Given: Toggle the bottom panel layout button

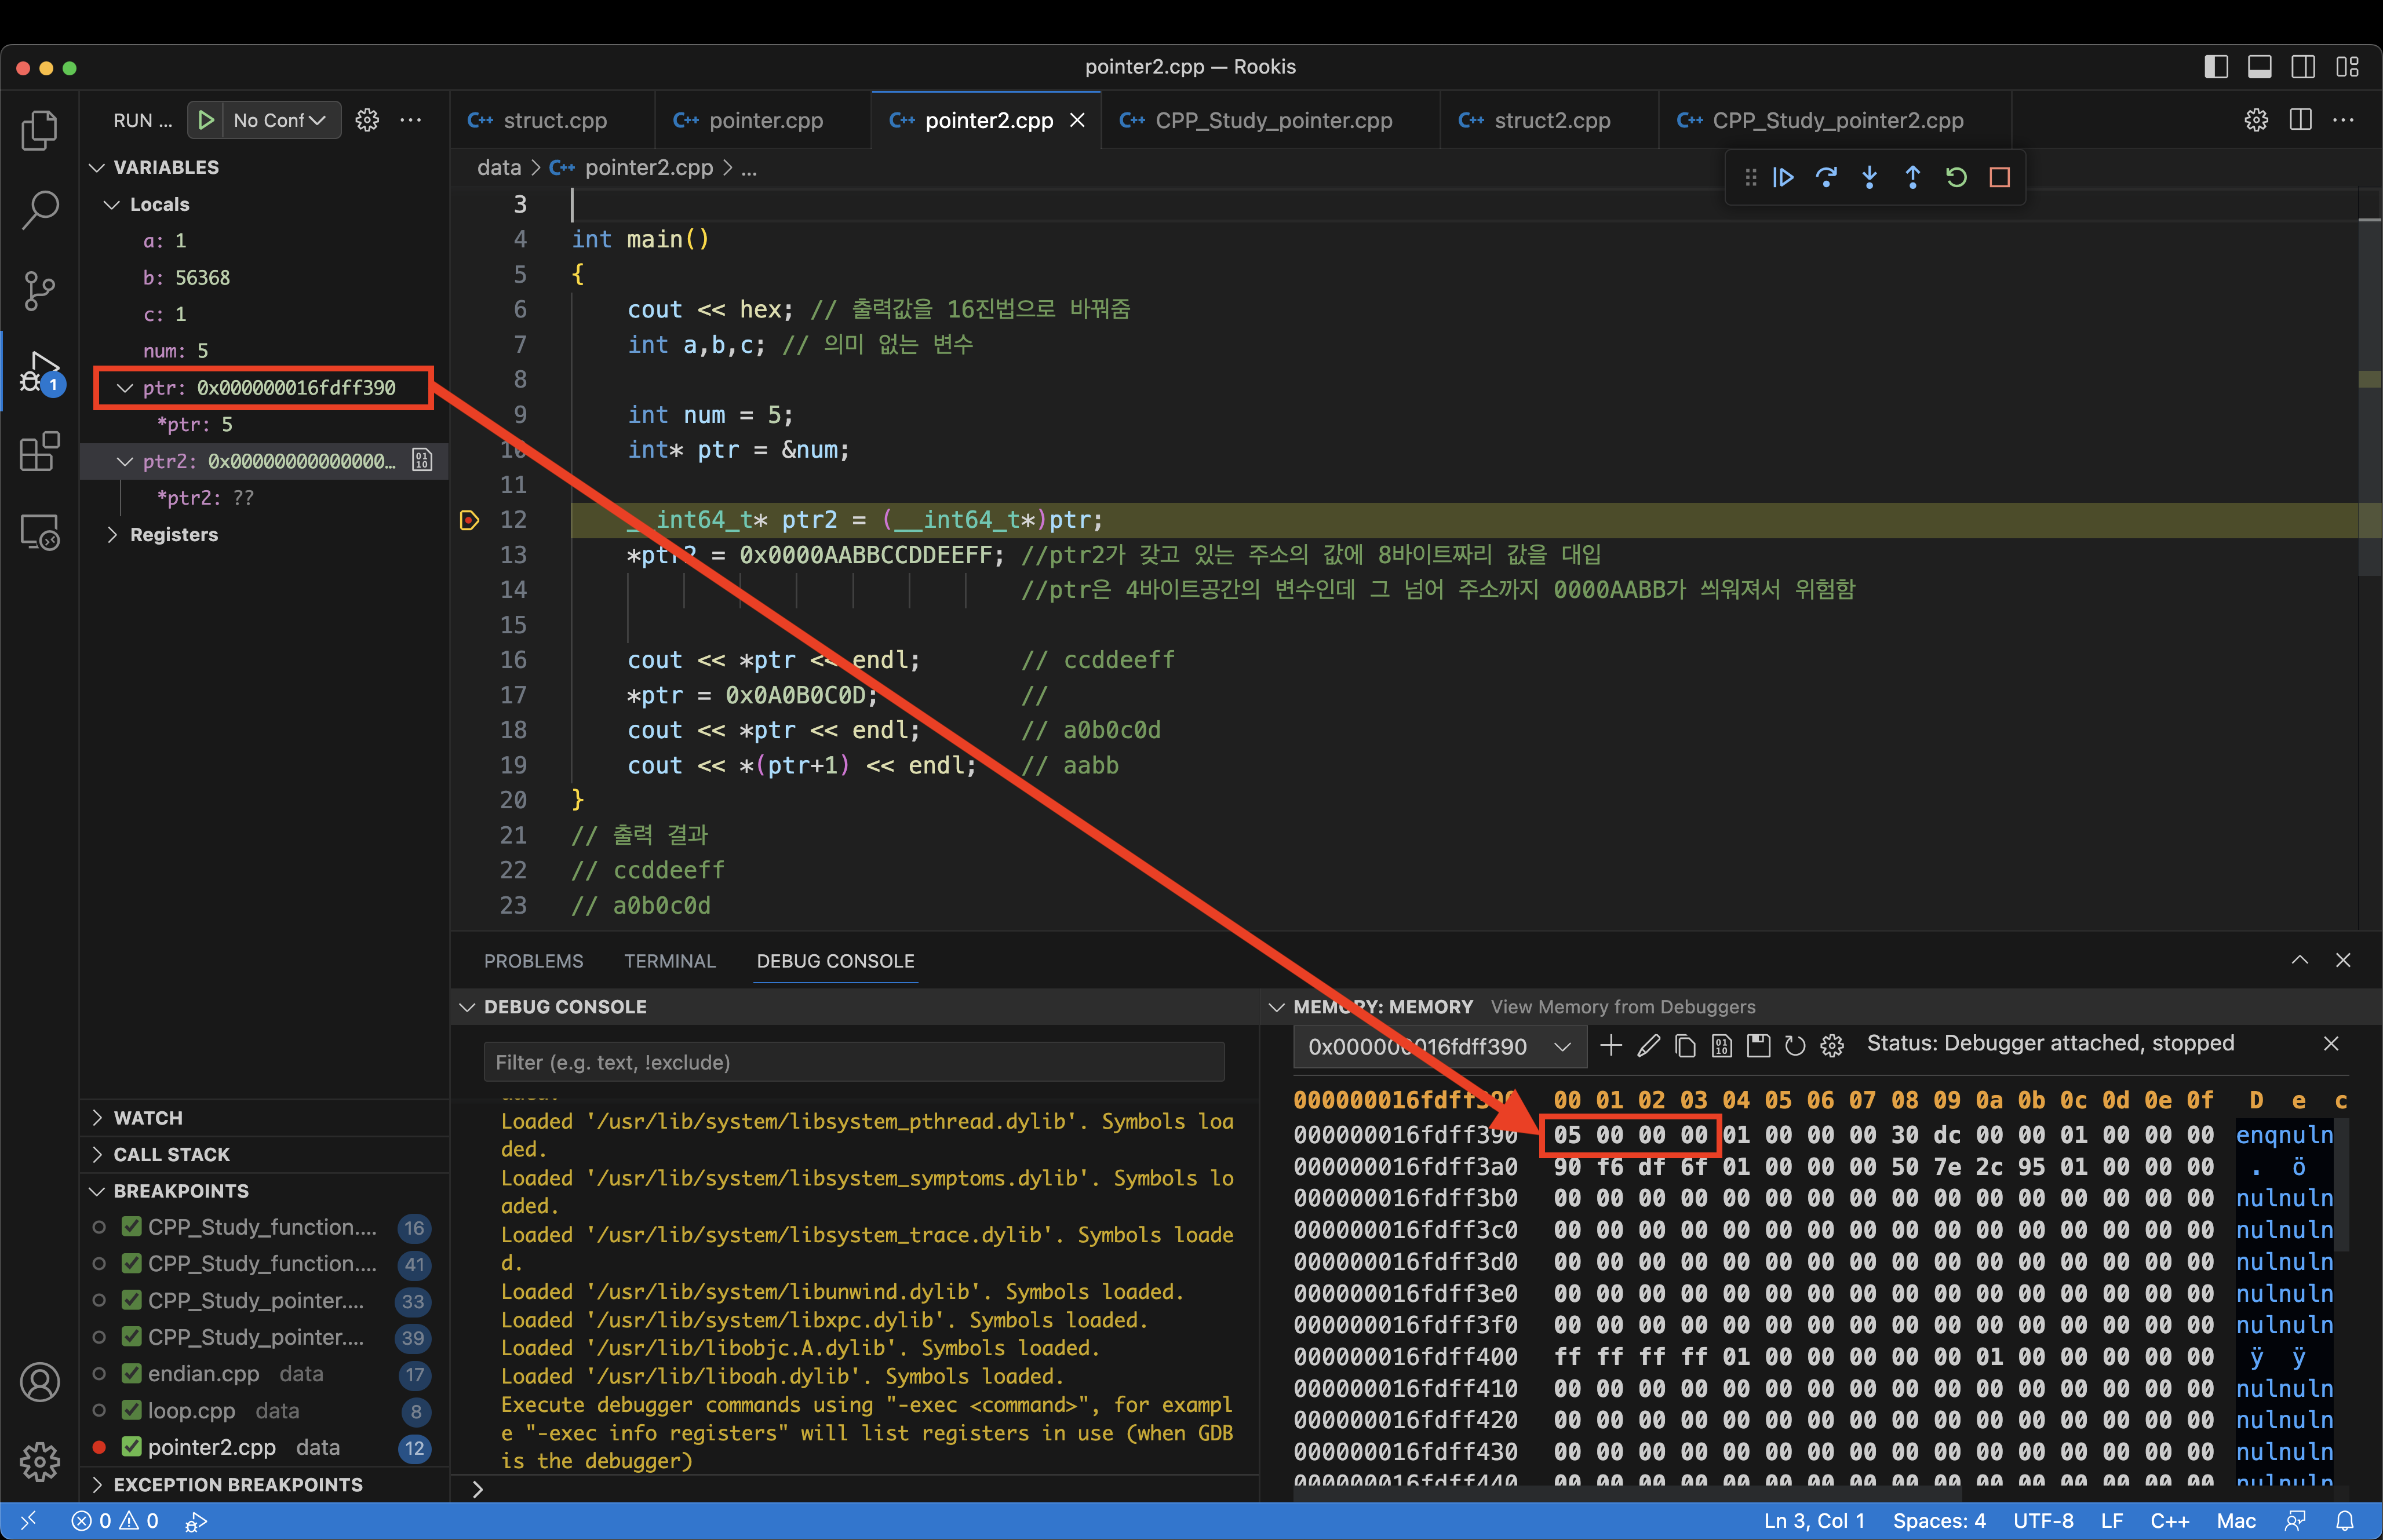Looking at the screenshot, I should point(2259,67).
